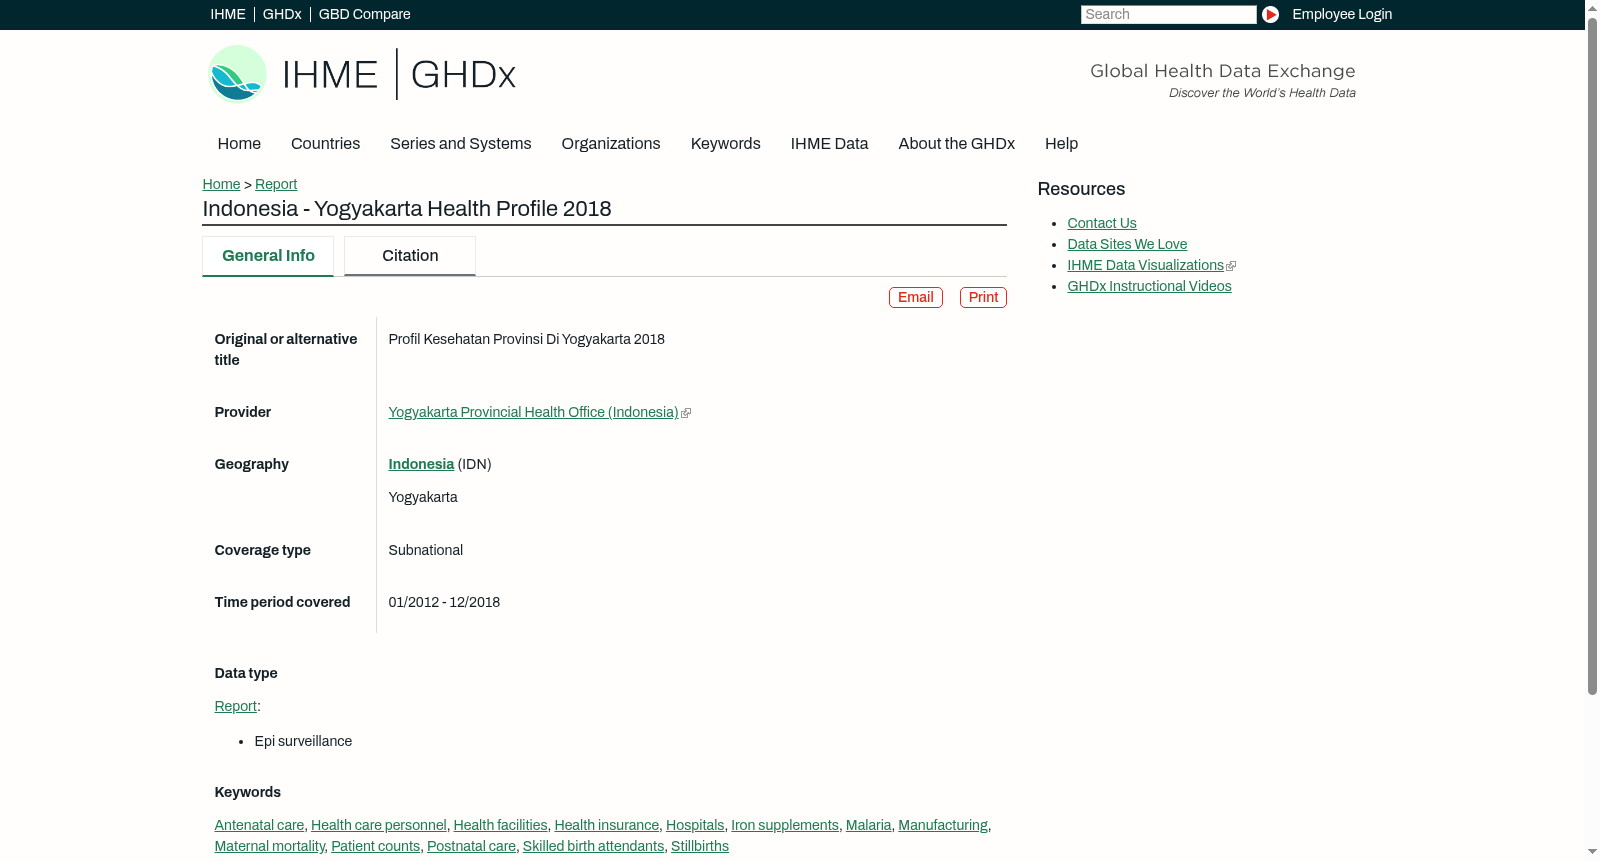Click the external link icon beside Yogyakarta Provincial Health Office
Viewport: 1600px width, 861px height.
(686, 413)
